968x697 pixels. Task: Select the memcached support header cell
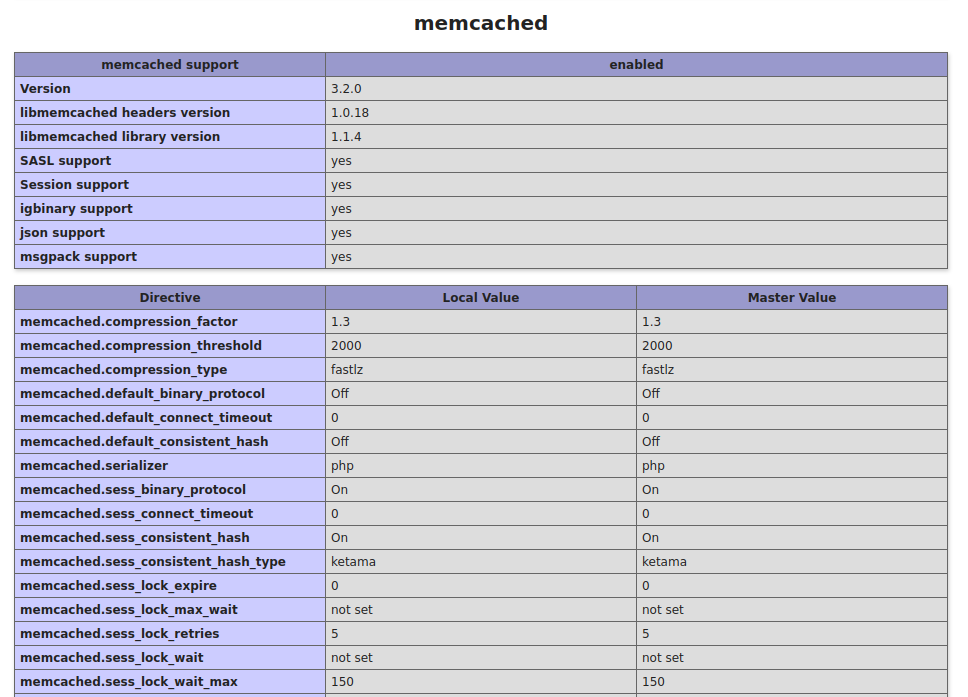(170, 65)
